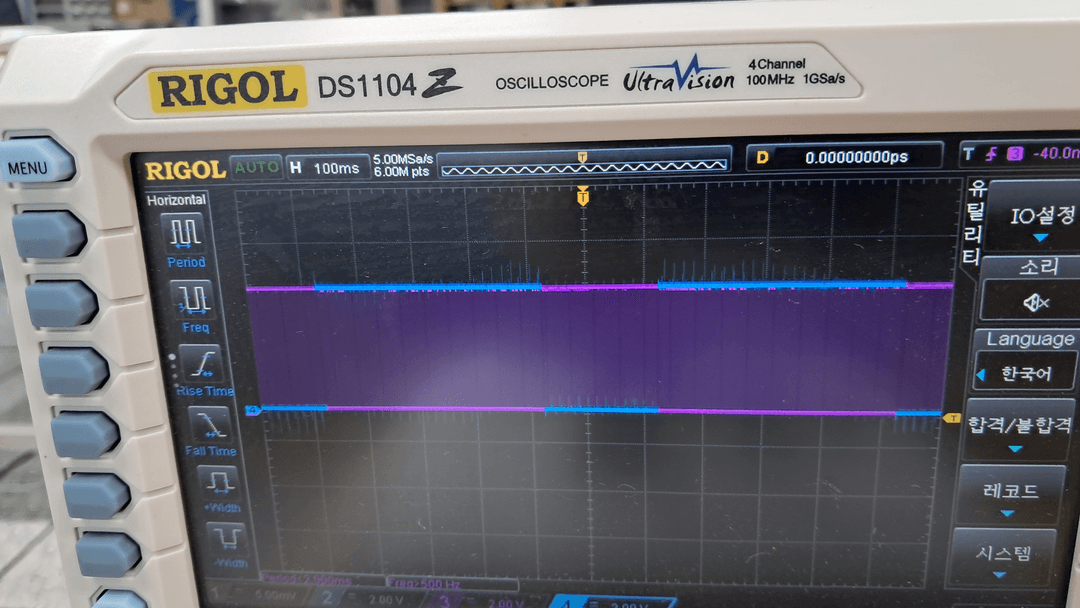Push the physical MENU button
The width and height of the screenshot is (1080, 608).
click(x=36, y=163)
